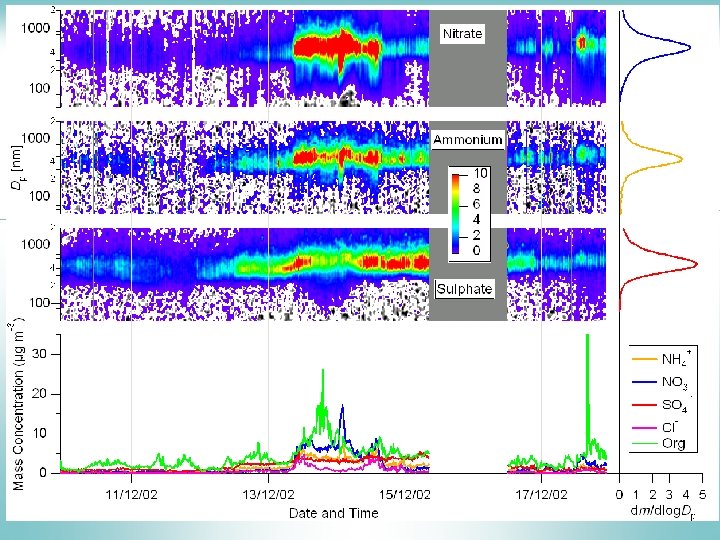
Task: Click the 100 tick in the Sulphate panel
Action: point(39,303)
